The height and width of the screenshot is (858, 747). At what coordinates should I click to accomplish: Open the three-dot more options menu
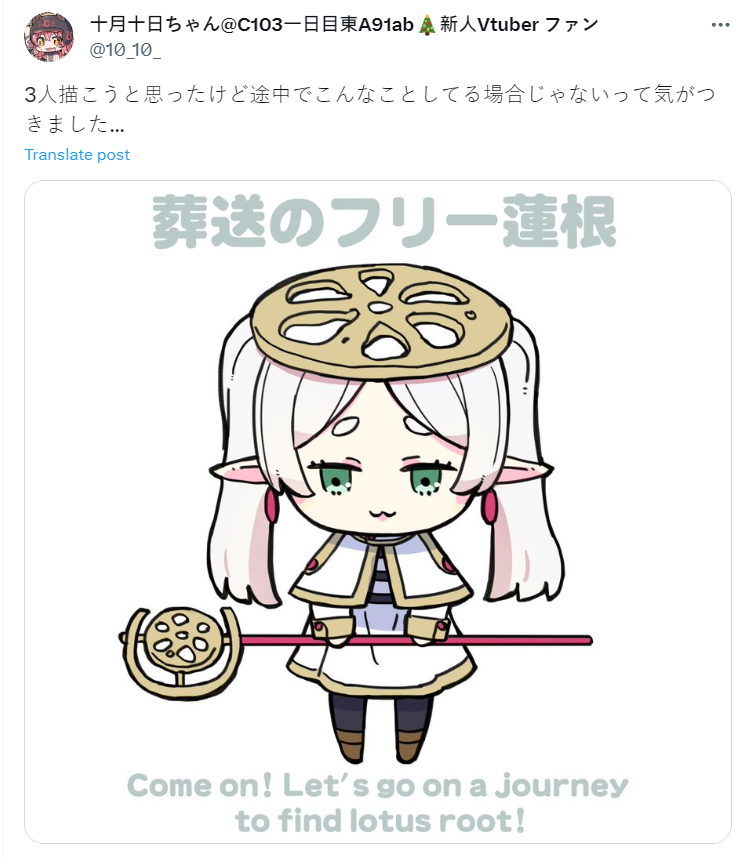[720, 25]
